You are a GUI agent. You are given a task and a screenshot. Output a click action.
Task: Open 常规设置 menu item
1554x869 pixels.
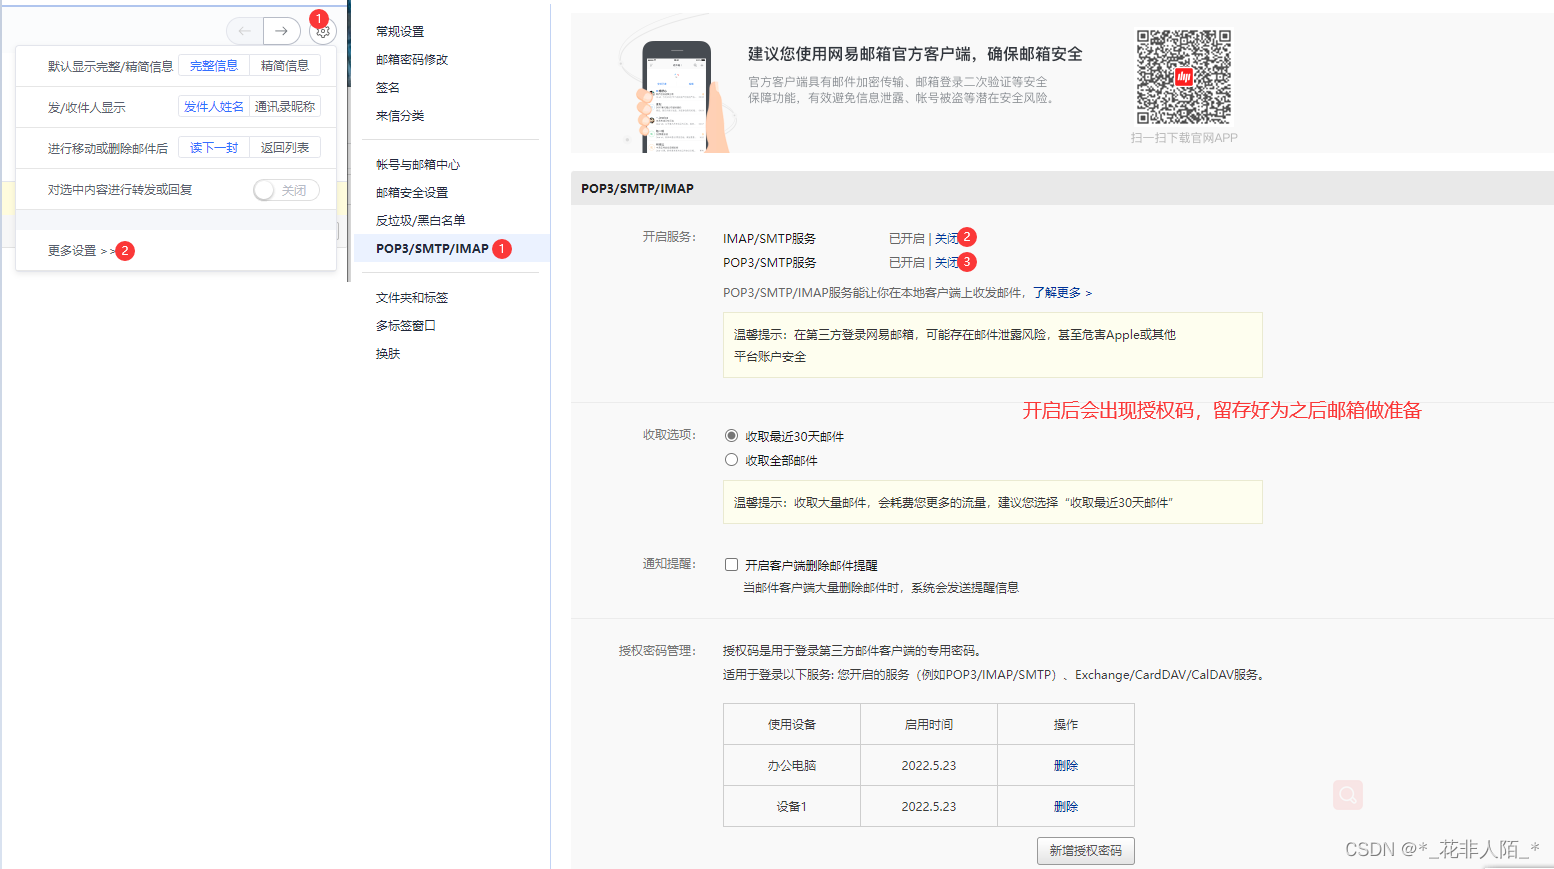[400, 32]
